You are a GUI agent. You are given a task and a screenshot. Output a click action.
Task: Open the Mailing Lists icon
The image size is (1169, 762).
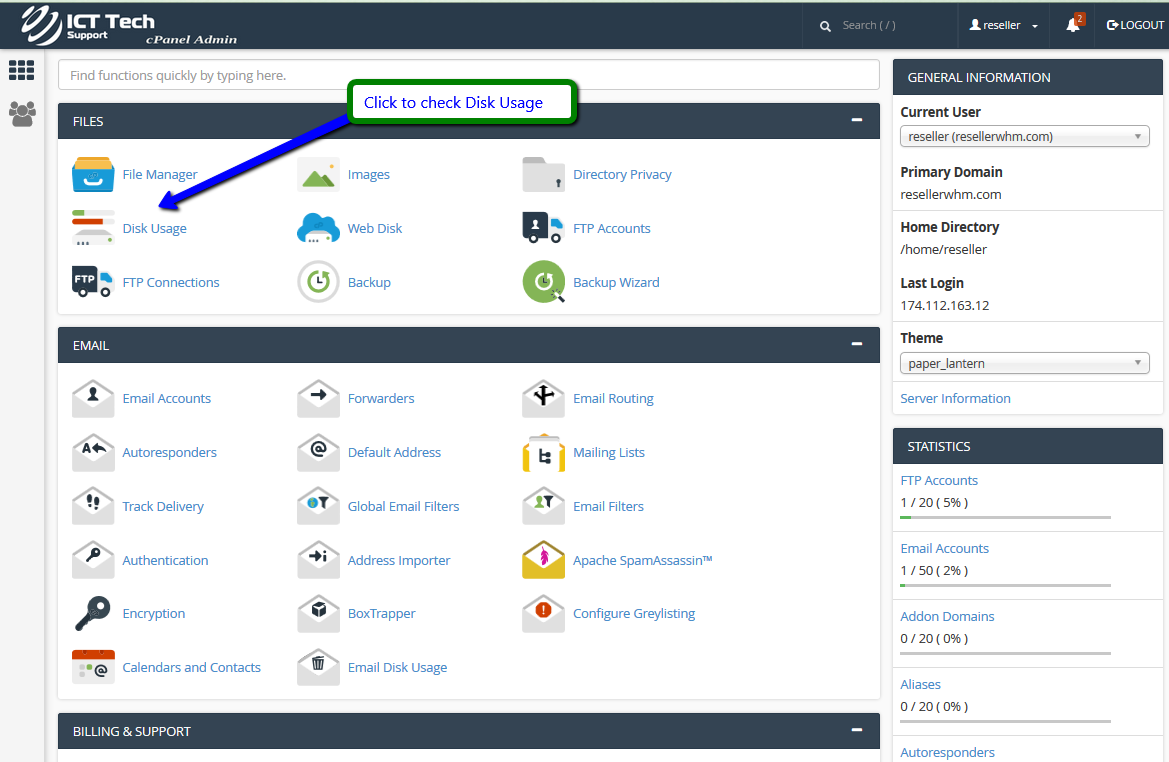[543, 452]
